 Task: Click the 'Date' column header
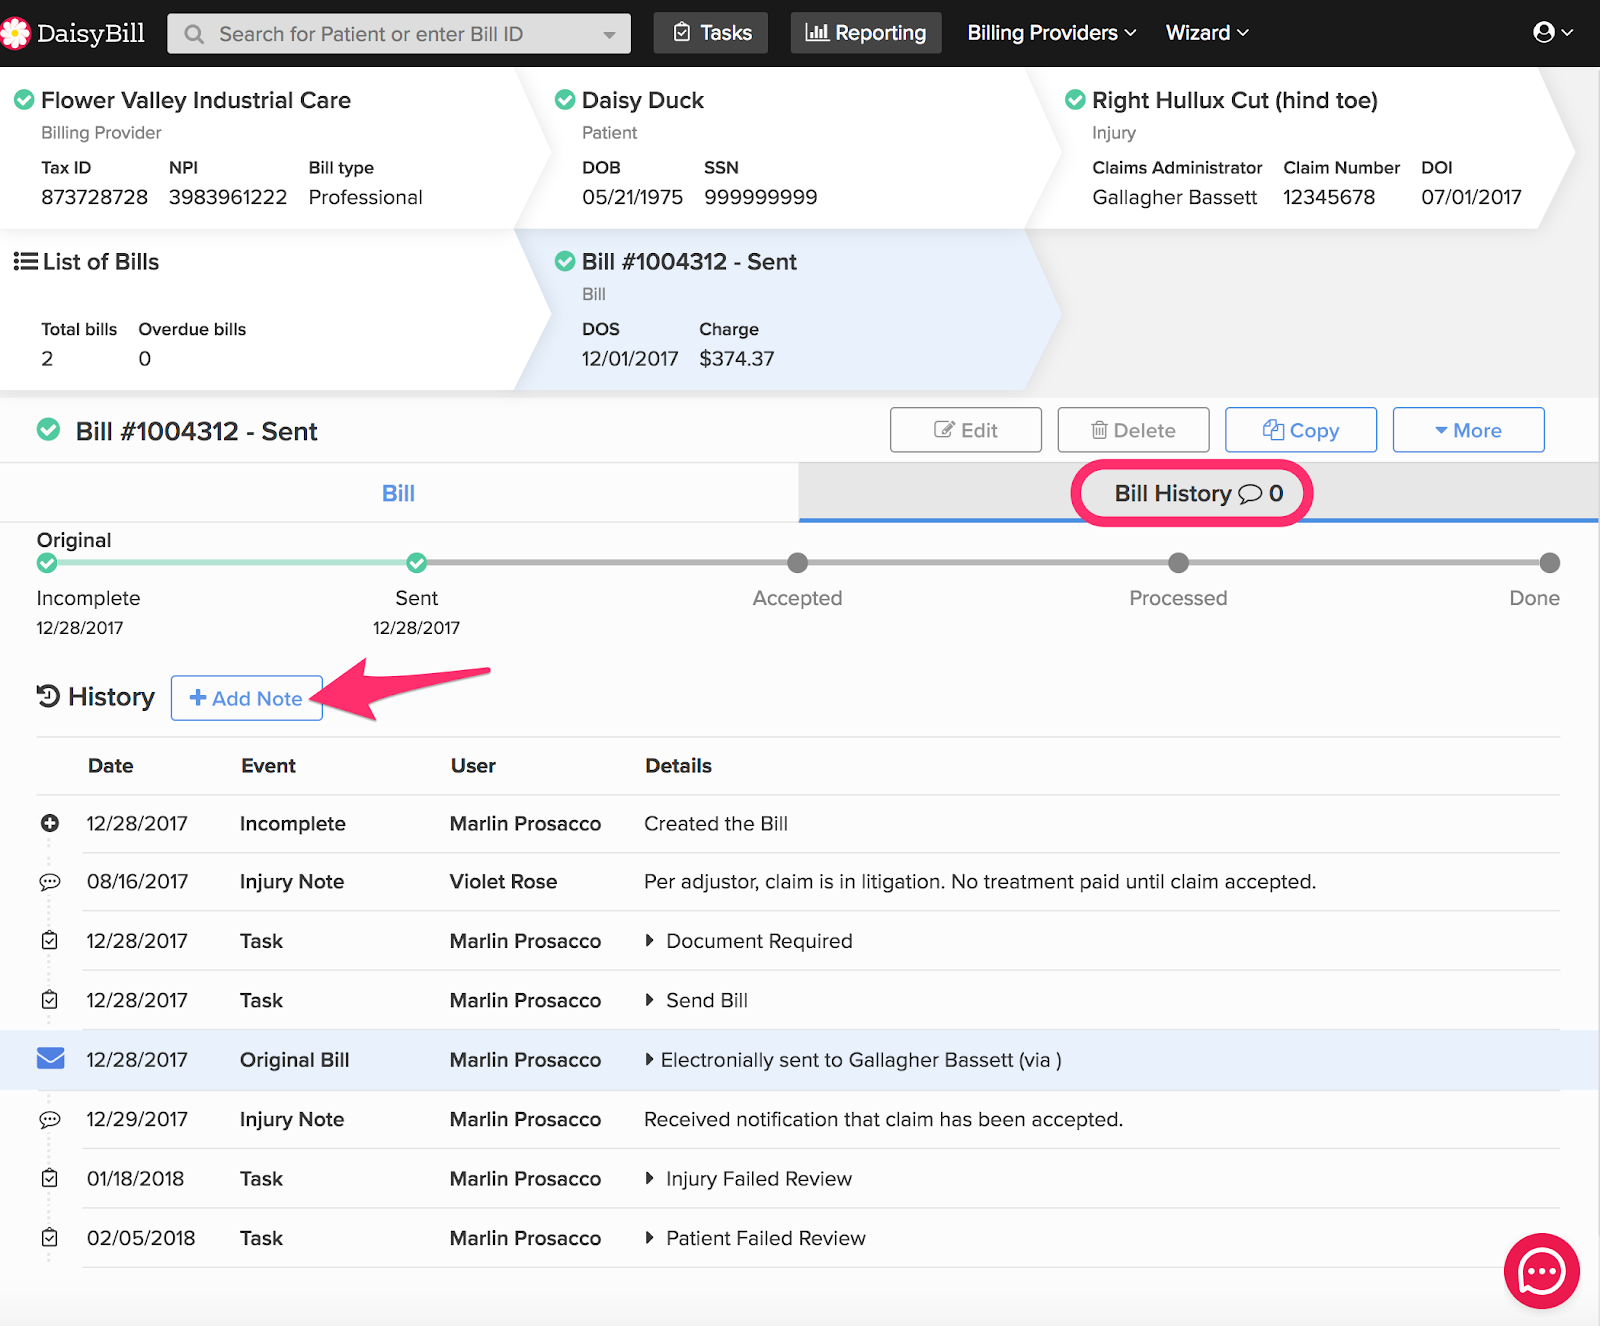(x=111, y=765)
